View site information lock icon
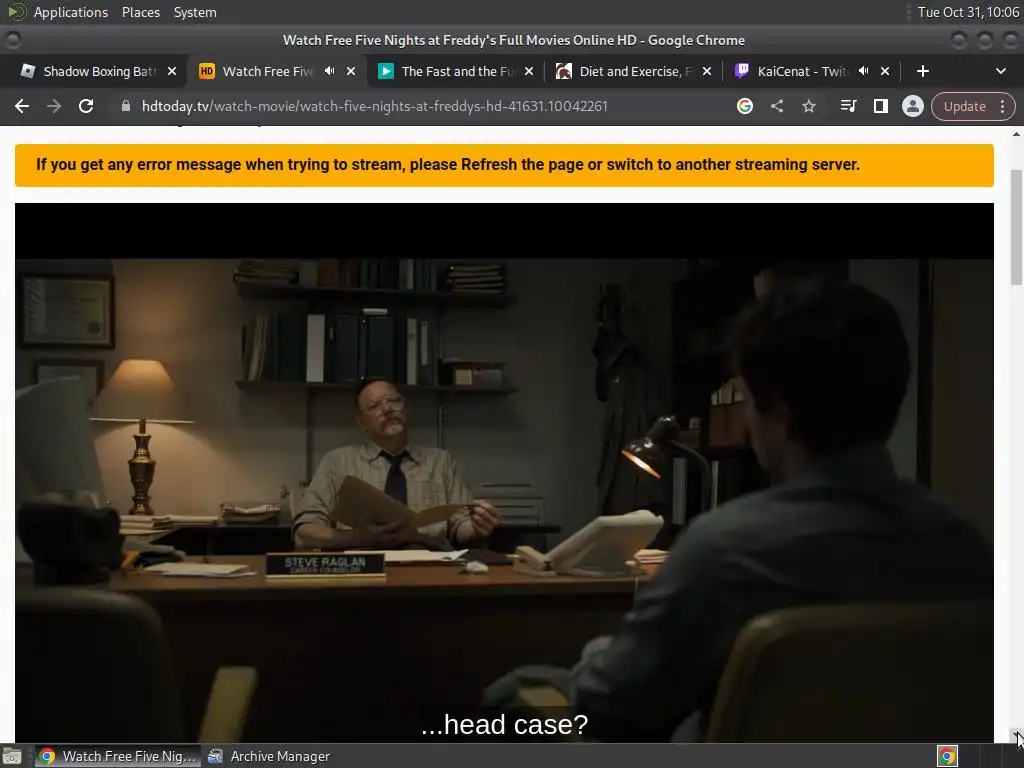The width and height of the screenshot is (1024, 768). pos(126,106)
